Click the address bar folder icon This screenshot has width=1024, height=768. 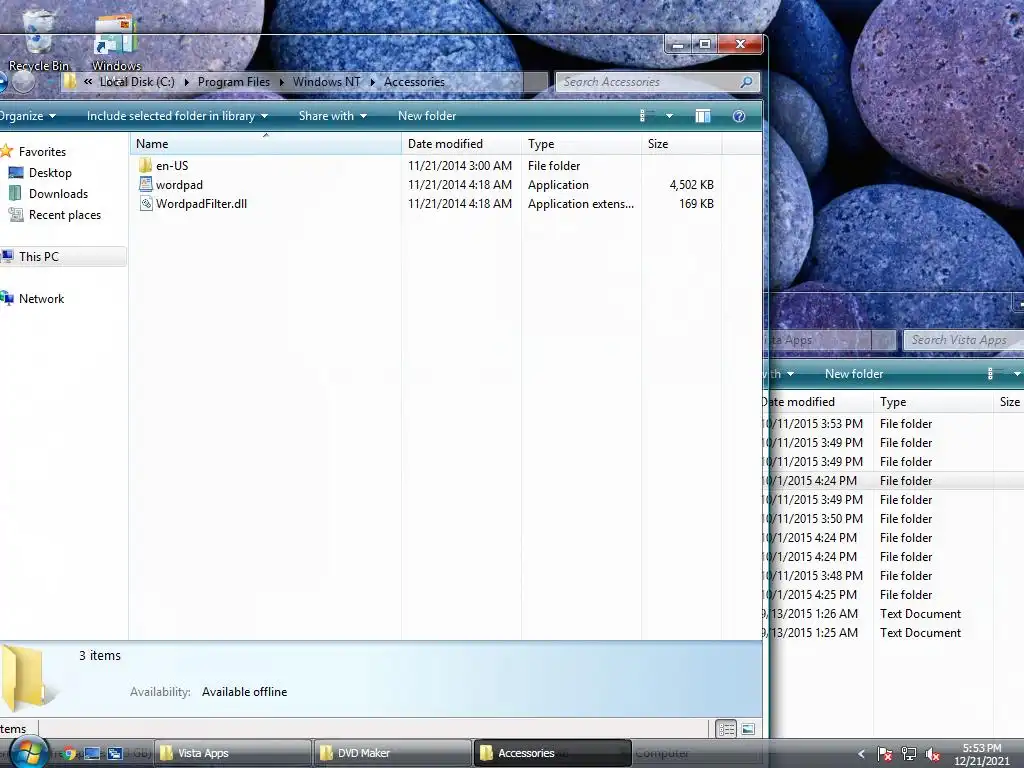(70, 82)
